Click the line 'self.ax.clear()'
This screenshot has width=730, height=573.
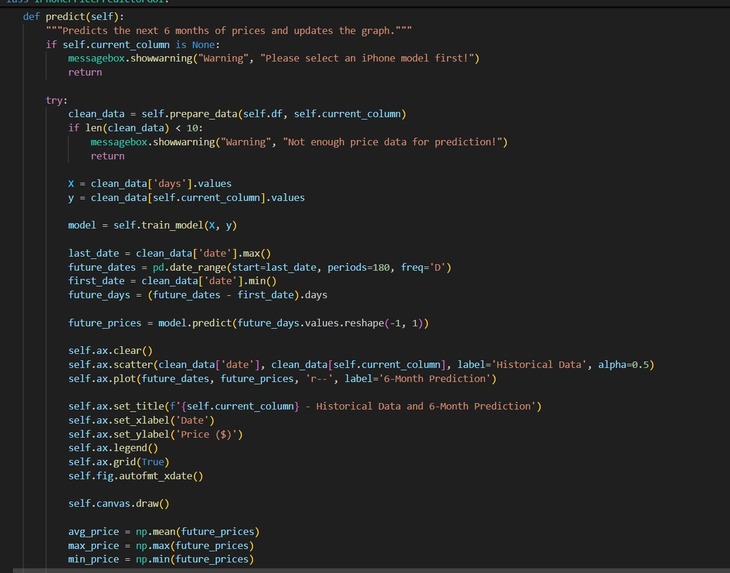coord(110,351)
